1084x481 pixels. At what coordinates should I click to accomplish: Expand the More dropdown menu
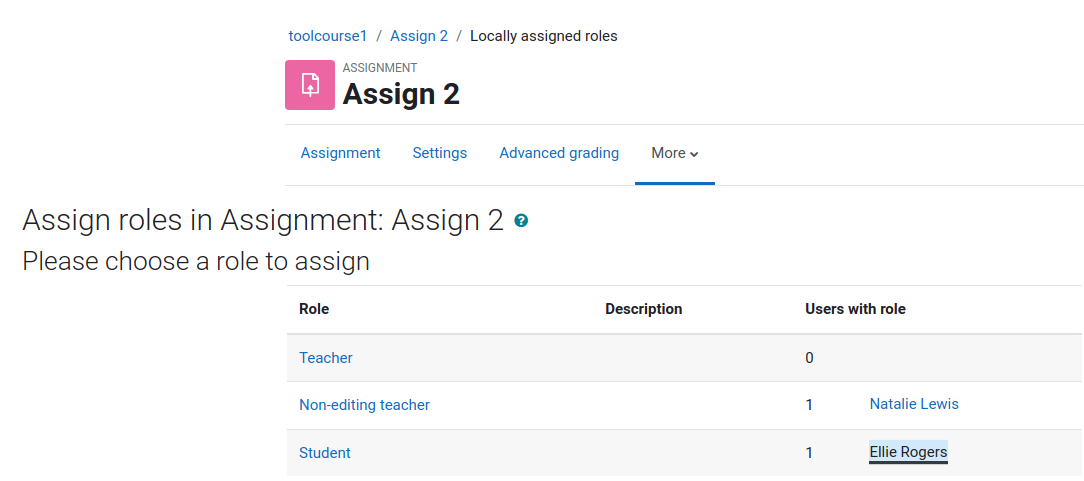[x=675, y=153]
